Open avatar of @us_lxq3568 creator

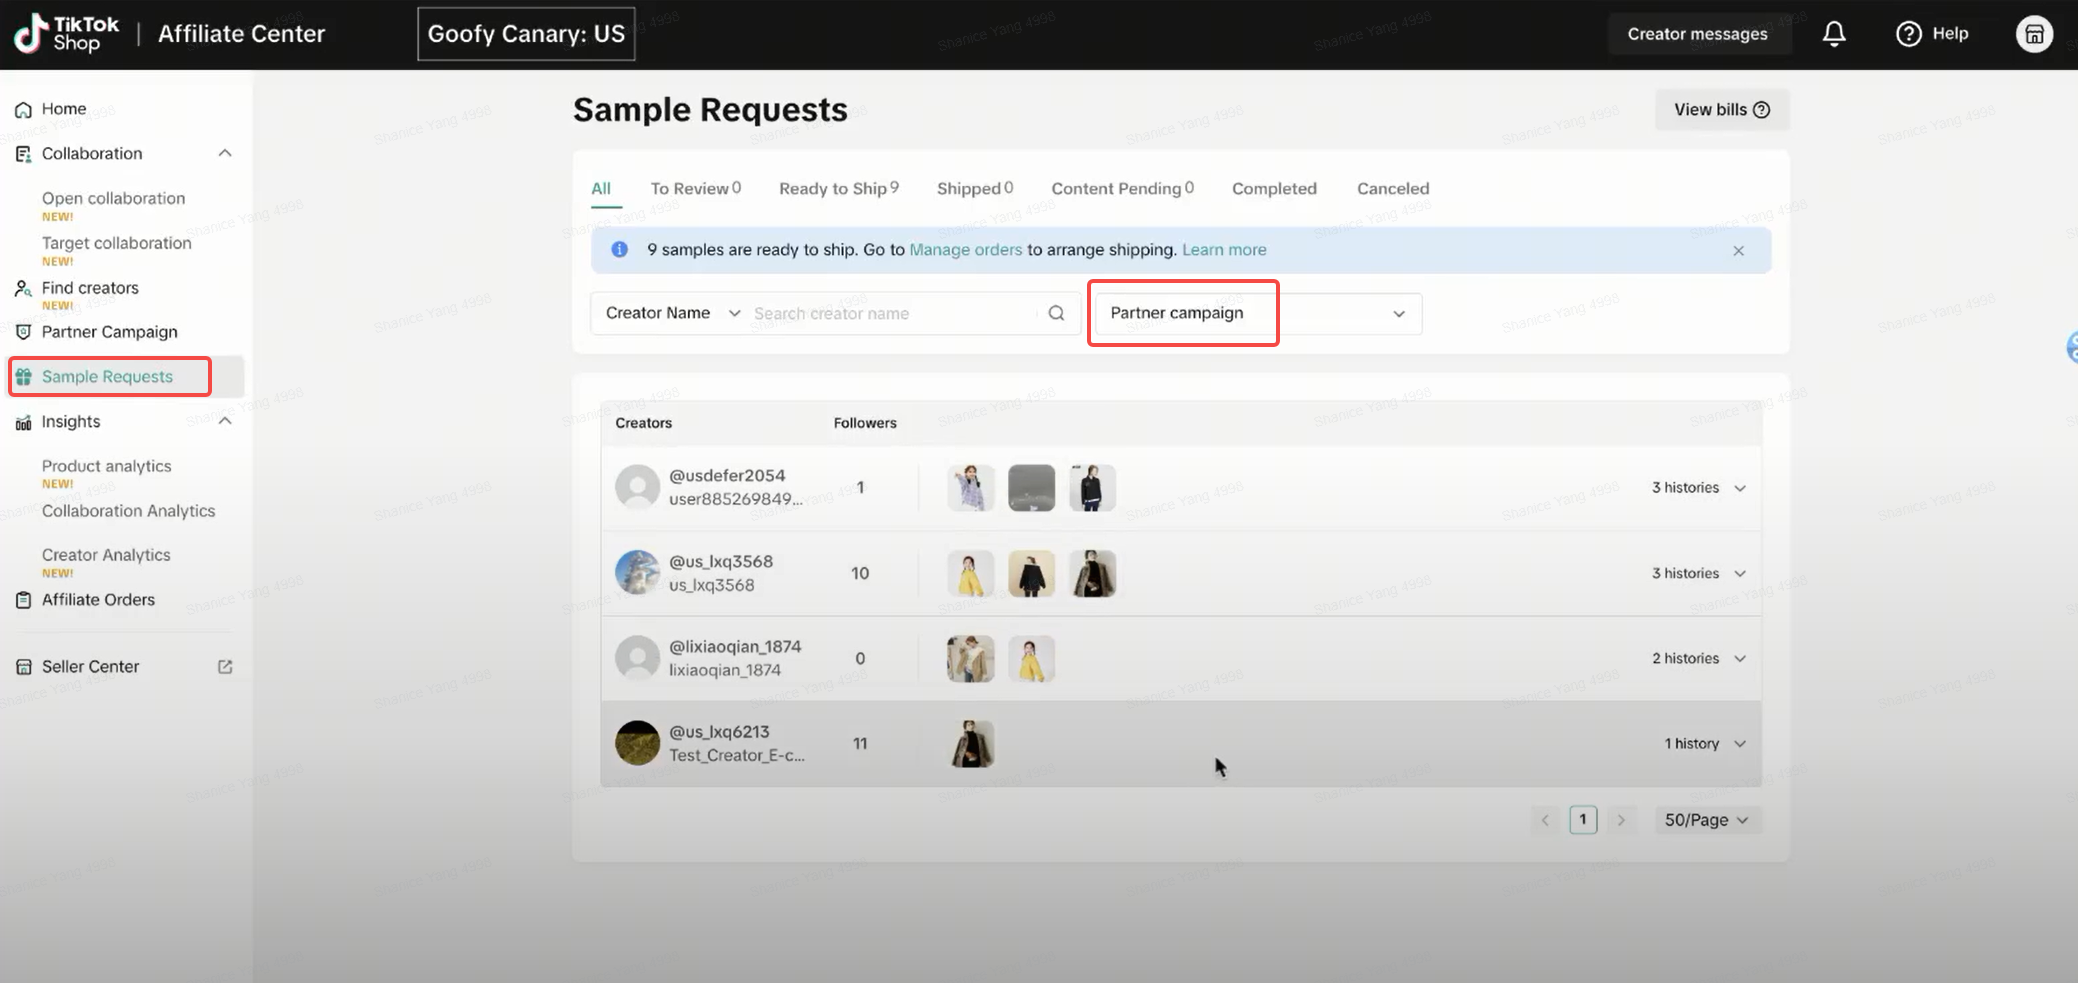tap(637, 573)
